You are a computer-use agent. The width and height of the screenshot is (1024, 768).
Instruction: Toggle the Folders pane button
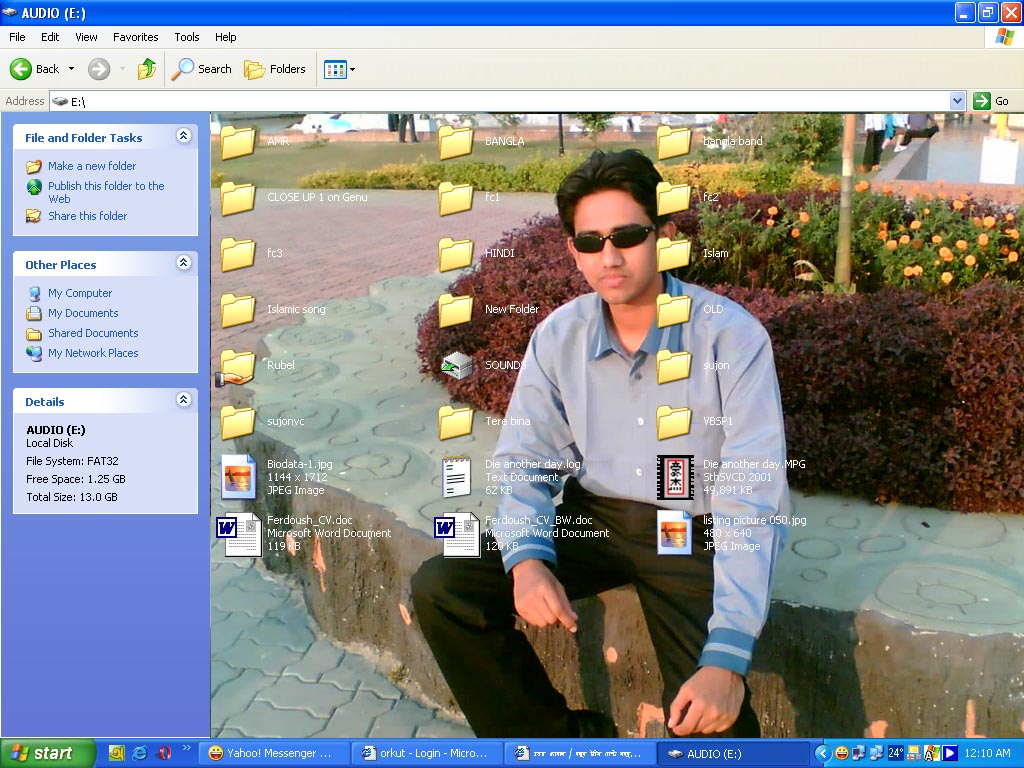tap(274, 69)
